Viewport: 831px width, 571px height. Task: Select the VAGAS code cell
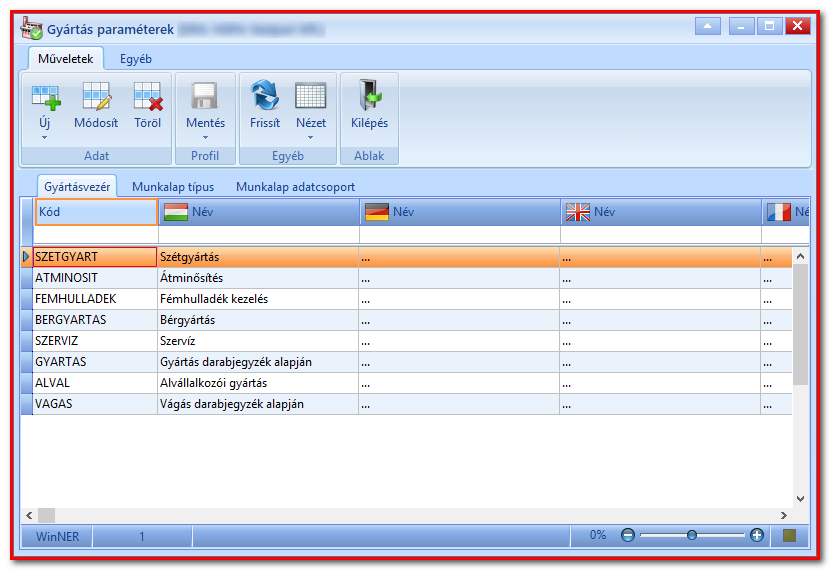pos(95,404)
